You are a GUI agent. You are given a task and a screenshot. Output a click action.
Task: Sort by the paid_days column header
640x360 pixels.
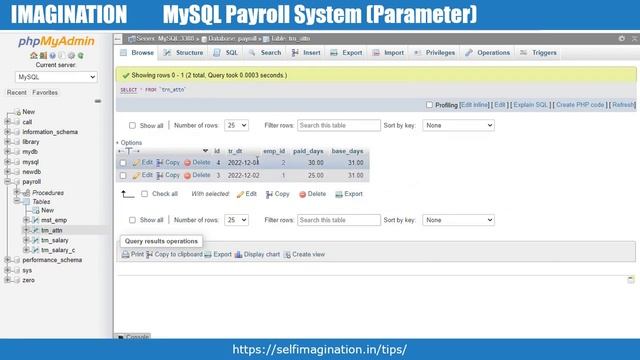(x=308, y=151)
